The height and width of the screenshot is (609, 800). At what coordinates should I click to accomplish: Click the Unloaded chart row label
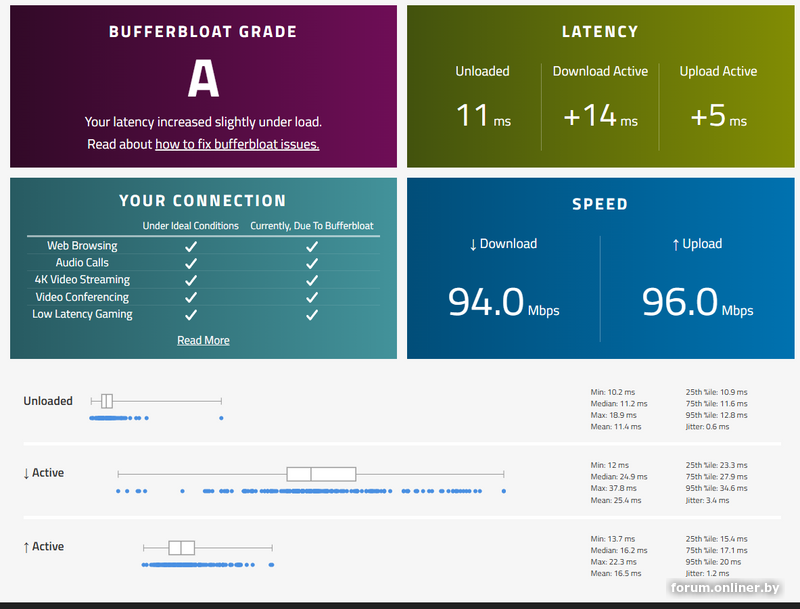click(48, 401)
